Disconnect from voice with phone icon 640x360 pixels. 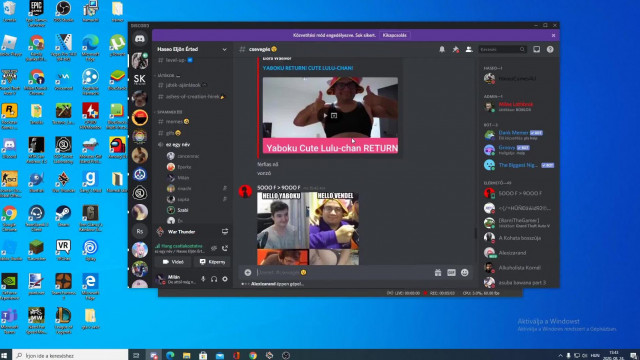click(x=225, y=248)
